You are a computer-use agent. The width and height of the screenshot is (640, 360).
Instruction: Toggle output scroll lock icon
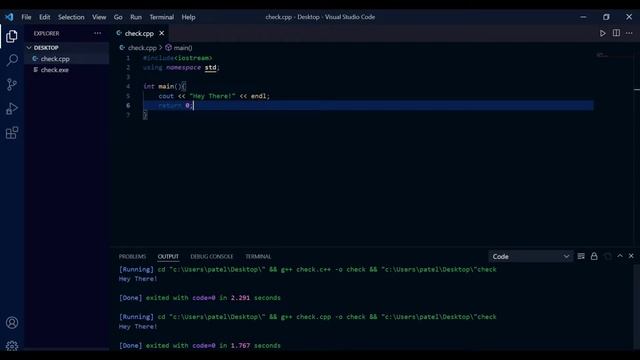pyautogui.click(x=594, y=256)
